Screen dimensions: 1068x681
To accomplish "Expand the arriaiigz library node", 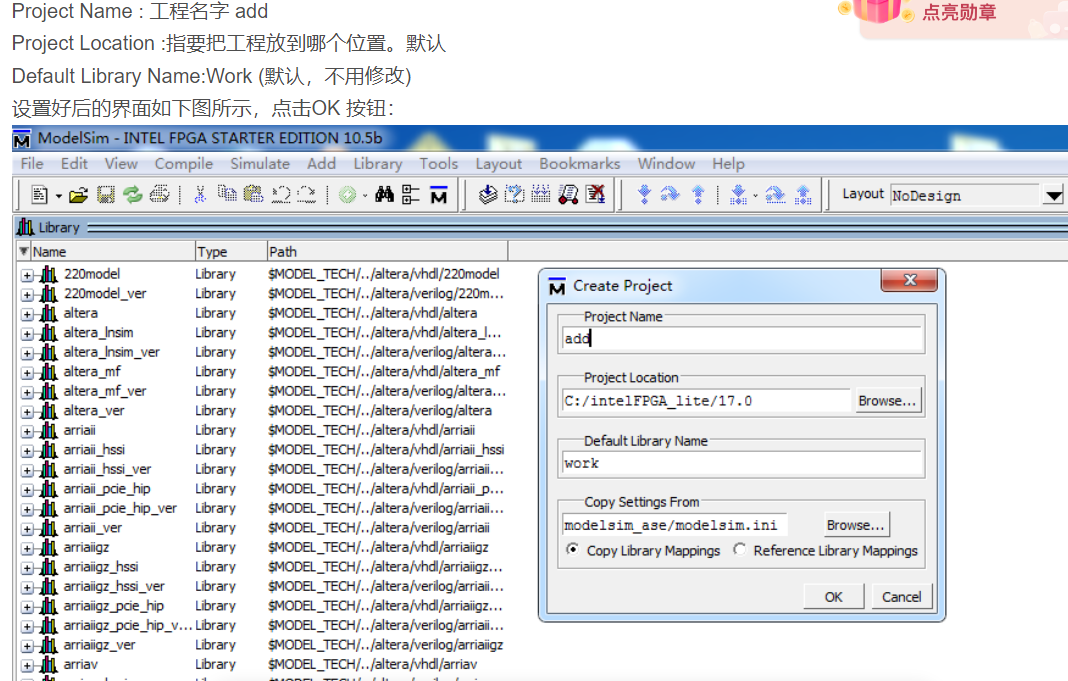I will tap(27, 548).
